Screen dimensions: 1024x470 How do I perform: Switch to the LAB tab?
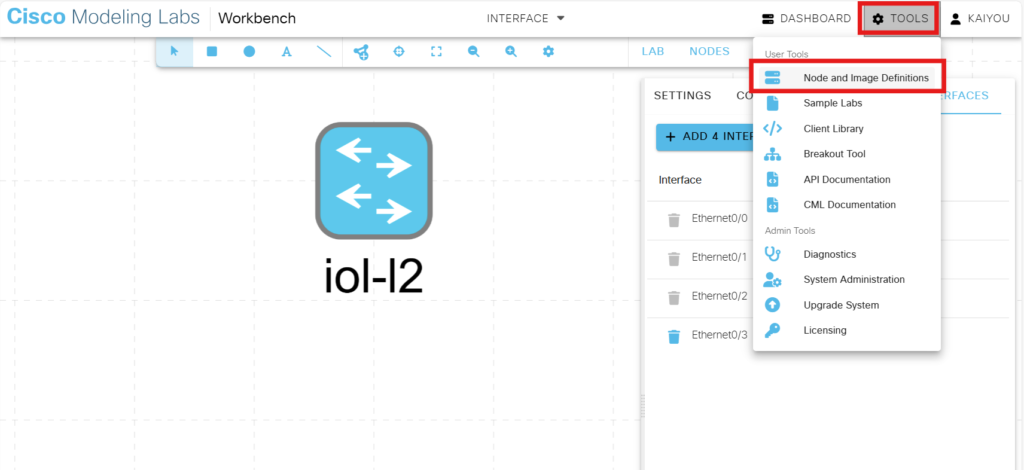pos(652,52)
